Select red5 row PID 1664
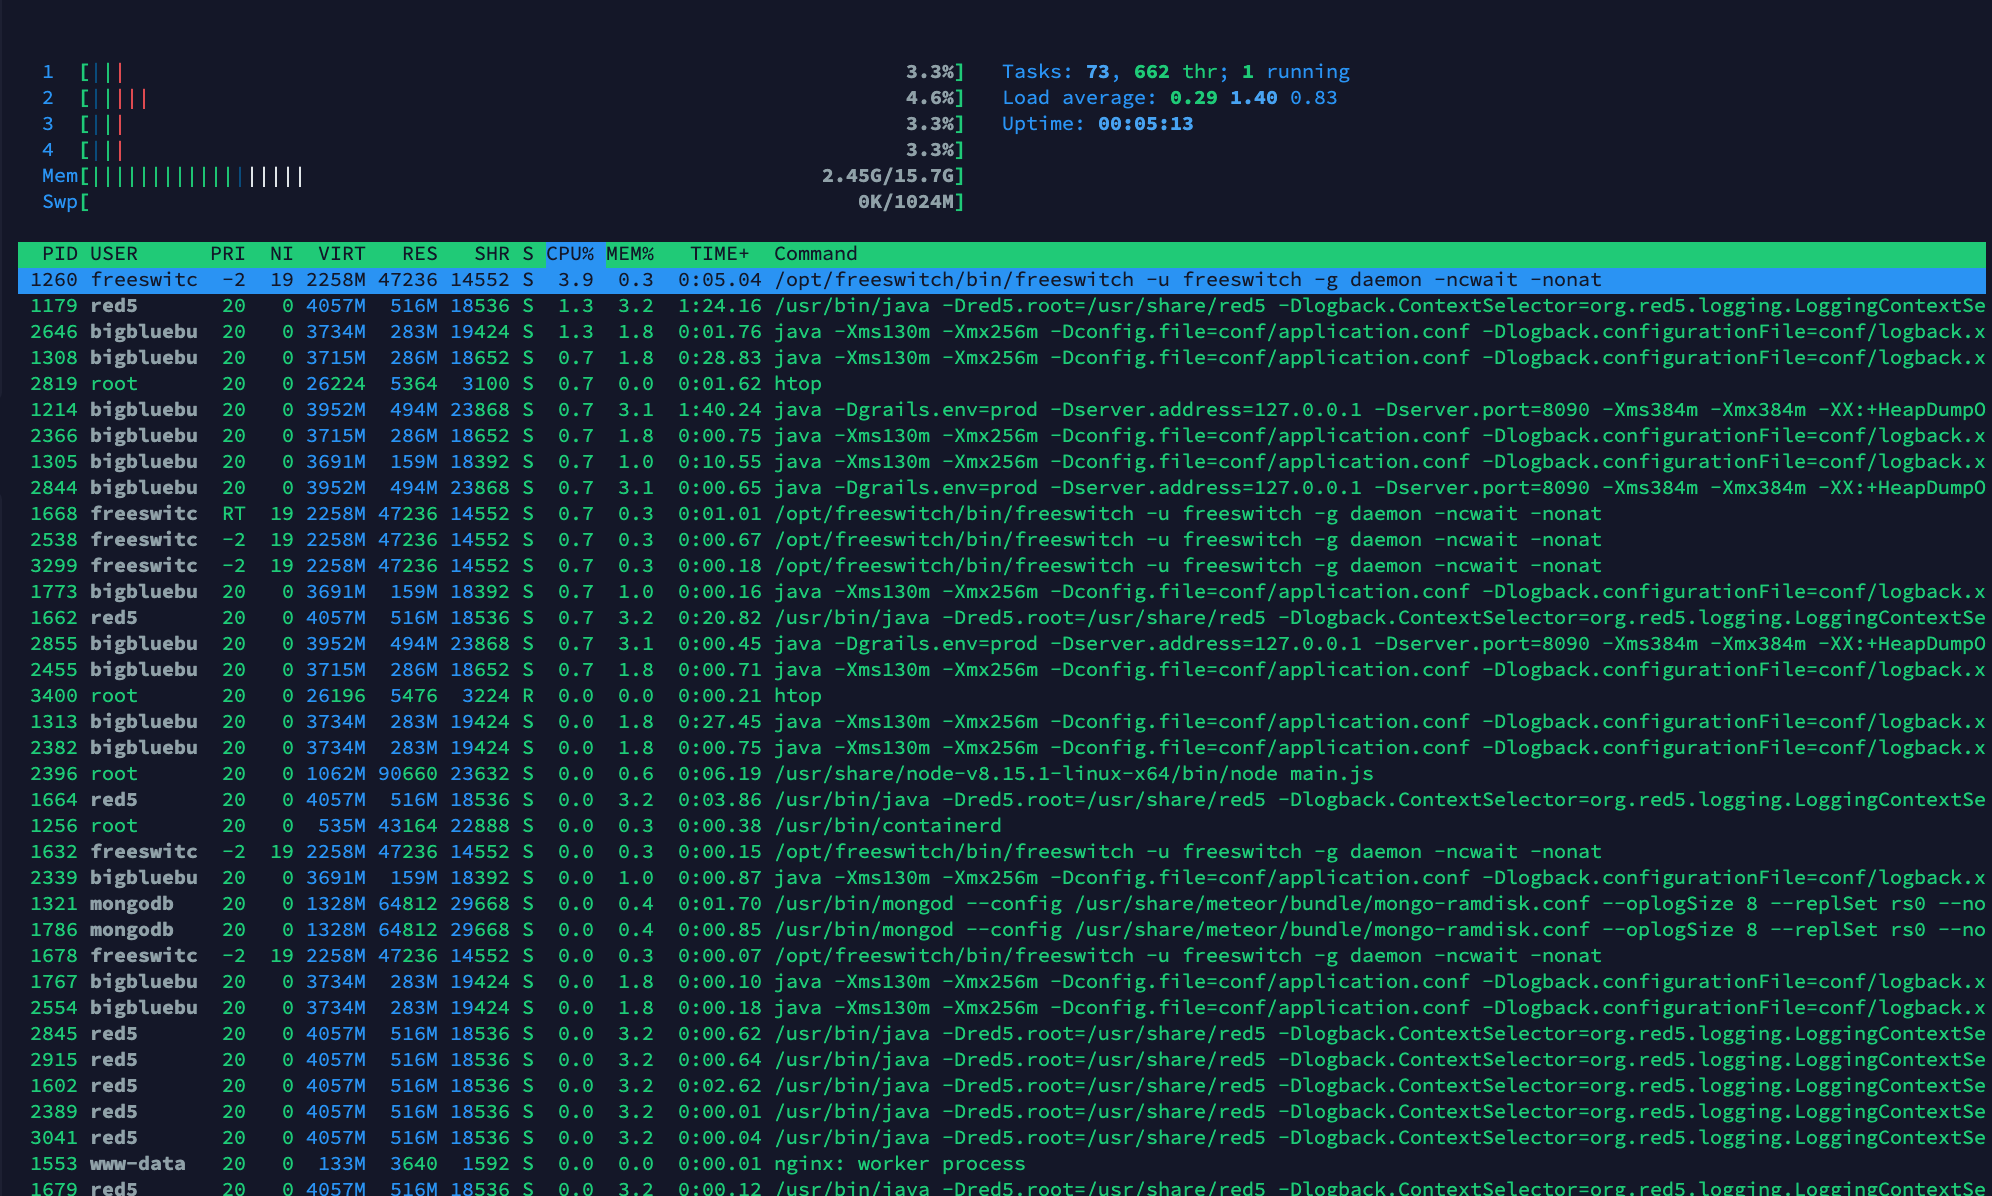The height and width of the screenshot is (1196, 1992). tap(1002, 800)
